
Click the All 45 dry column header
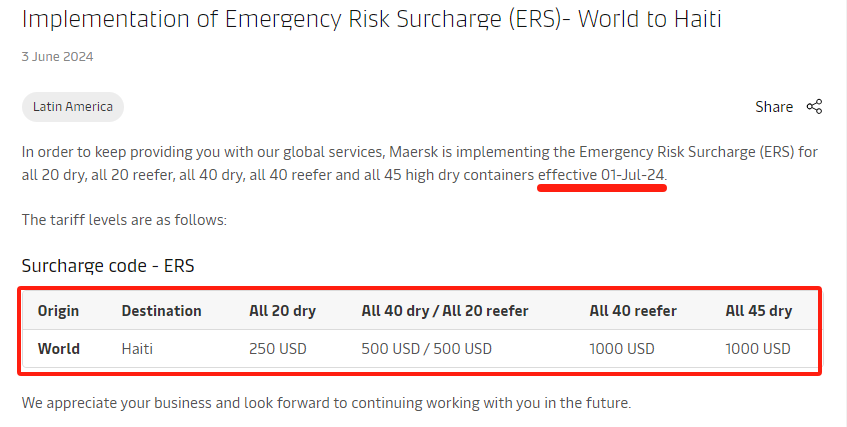pos(759,311)
